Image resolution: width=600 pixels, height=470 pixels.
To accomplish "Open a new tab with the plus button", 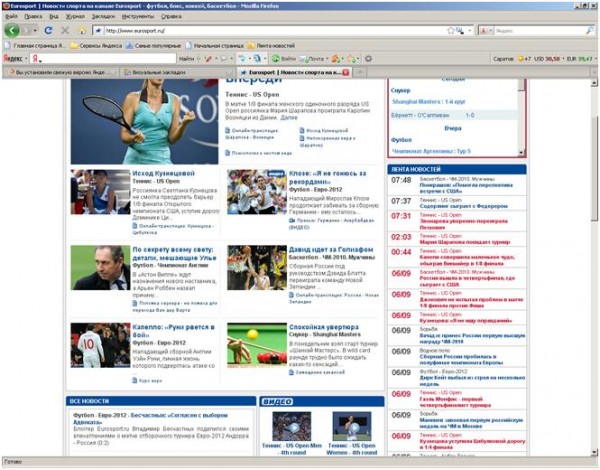I will pyautogui.click(x=360, y=72).
